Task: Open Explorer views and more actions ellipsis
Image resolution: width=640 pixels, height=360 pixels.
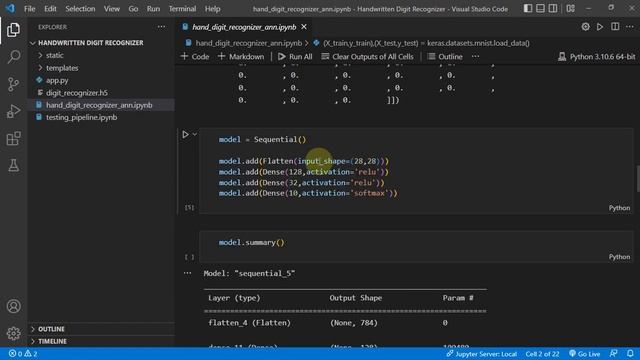Action: pyautogui.click(x=162, y=27)
